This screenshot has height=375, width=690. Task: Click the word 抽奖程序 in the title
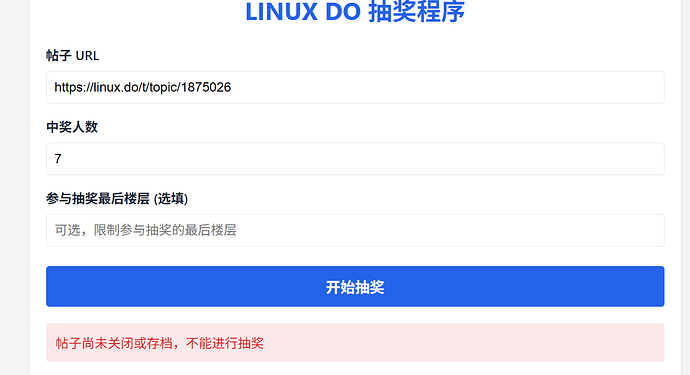click(416, 11)
